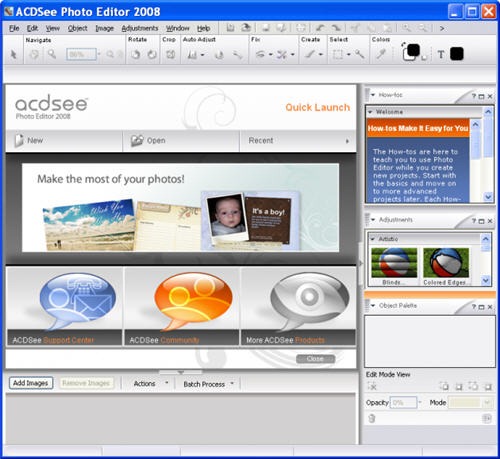Show more toolbar buttons chevron

pyautogui.click(x=442, y=29)
